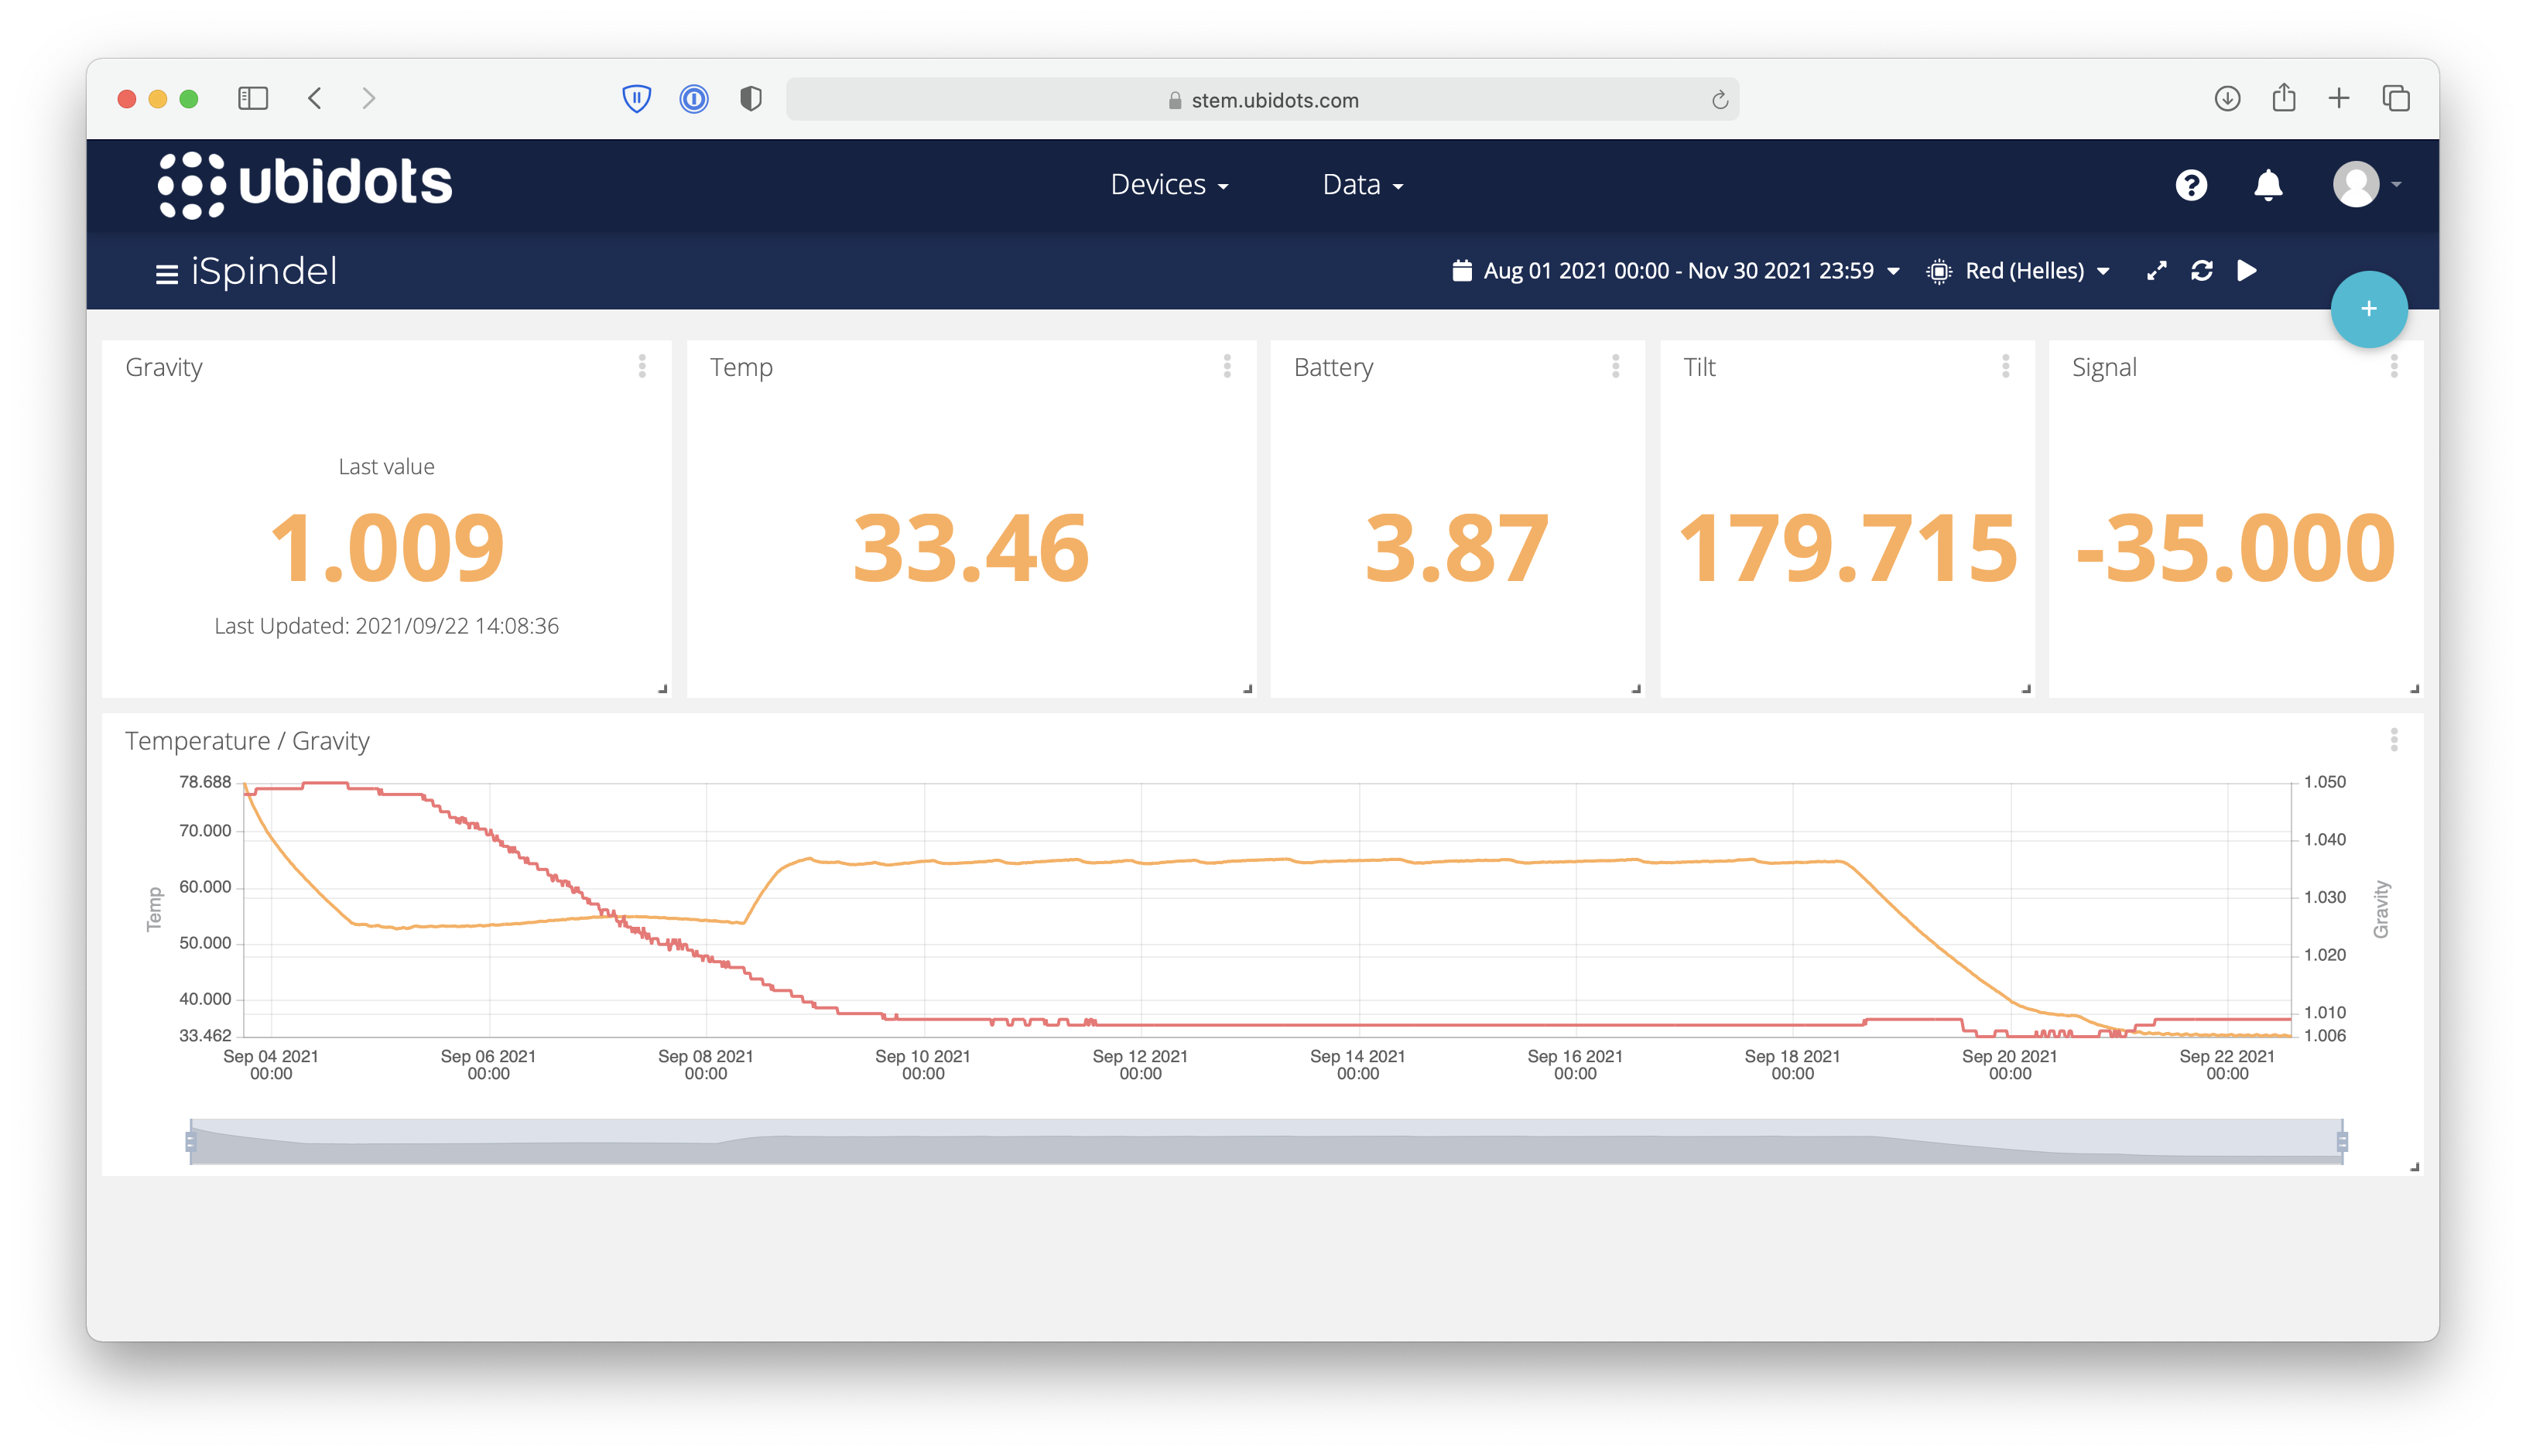This screenshot has width=2526, height=1456.
Task: Open Gravity widget options menu
Action: click(x=642, y=367)
